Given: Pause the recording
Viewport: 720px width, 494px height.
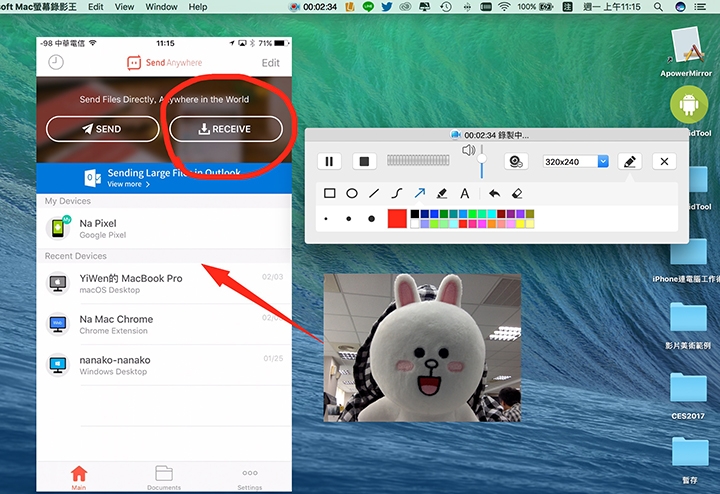Looking at the screenshot, I should [x=329, y=162].
